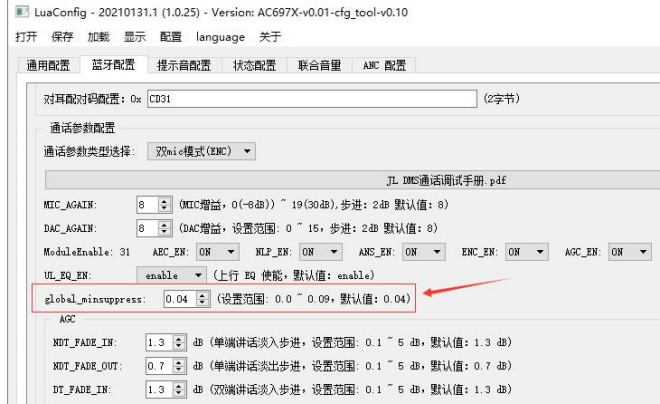Switch to the 提示音配置 tab
The width and height of the screenshot is (660, 404).
(x=184, y=66)
